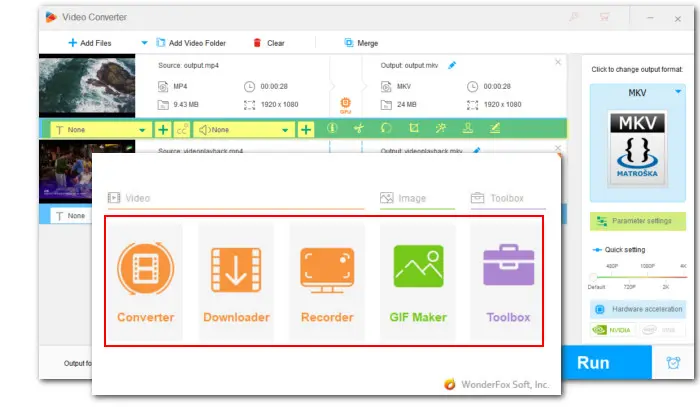Open second row subtitle None selector
Viewport: 700px width, 407px height.
tap(71, 216)
